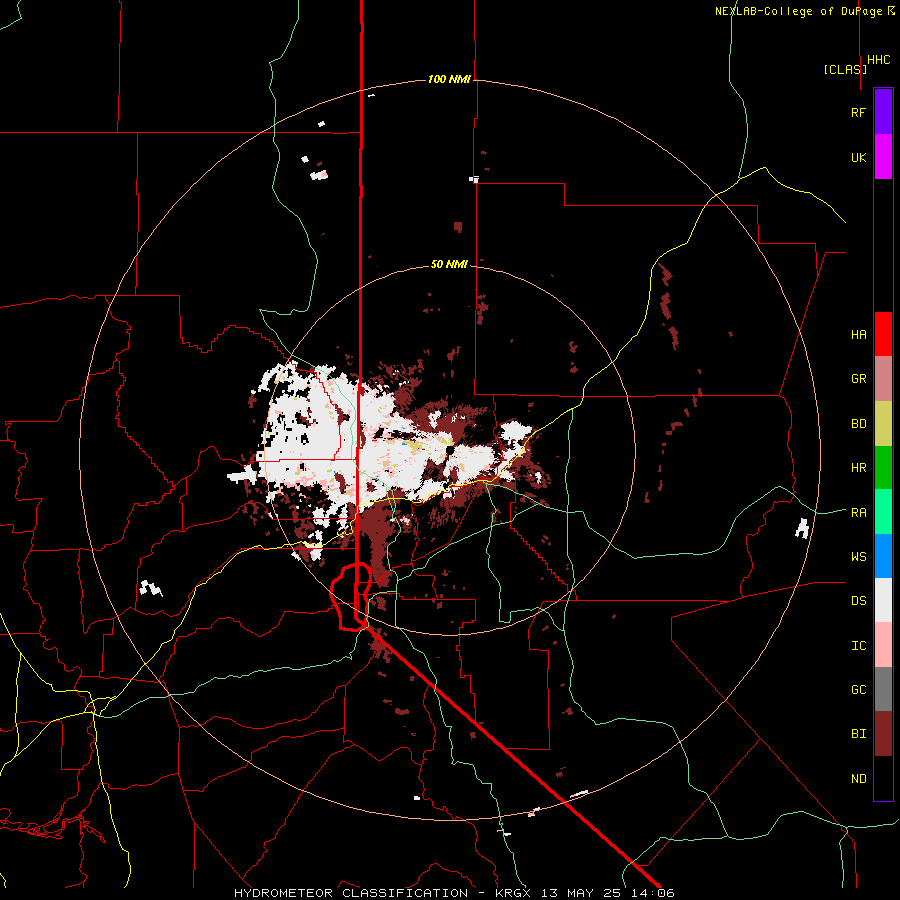900x900 pixels.
Task: Click the 'DS' legend label
Action: pos(858,600)
